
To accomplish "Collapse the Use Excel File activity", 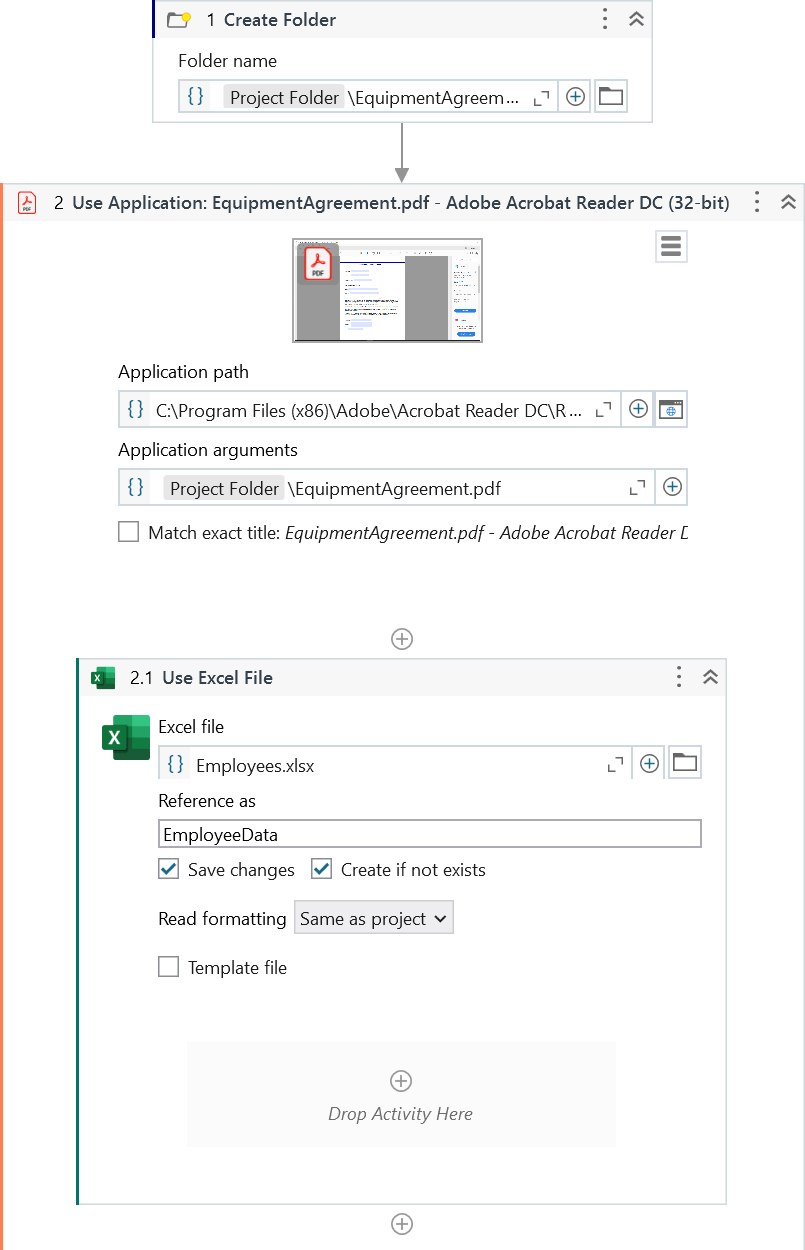I will 710,677.
